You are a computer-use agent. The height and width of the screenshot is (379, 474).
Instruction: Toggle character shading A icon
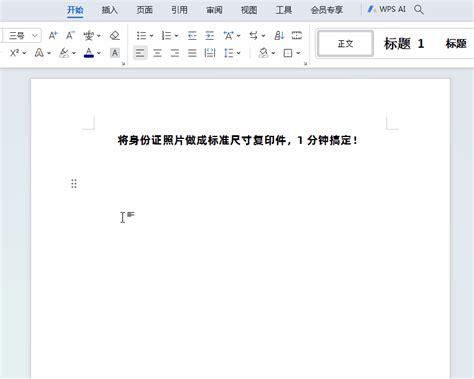tap(115, 53)
